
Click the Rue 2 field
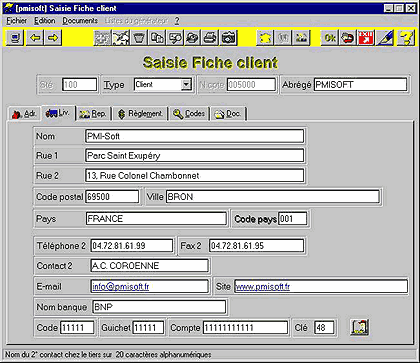[x=195, y=175]
